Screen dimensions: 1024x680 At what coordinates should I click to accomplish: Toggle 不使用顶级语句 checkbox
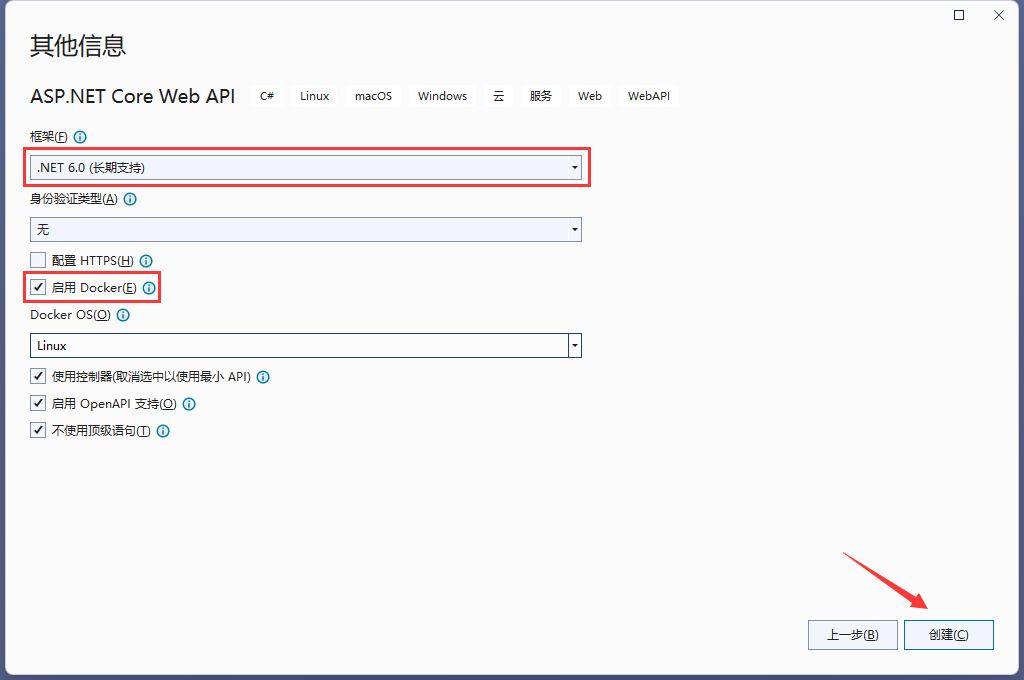38,430
